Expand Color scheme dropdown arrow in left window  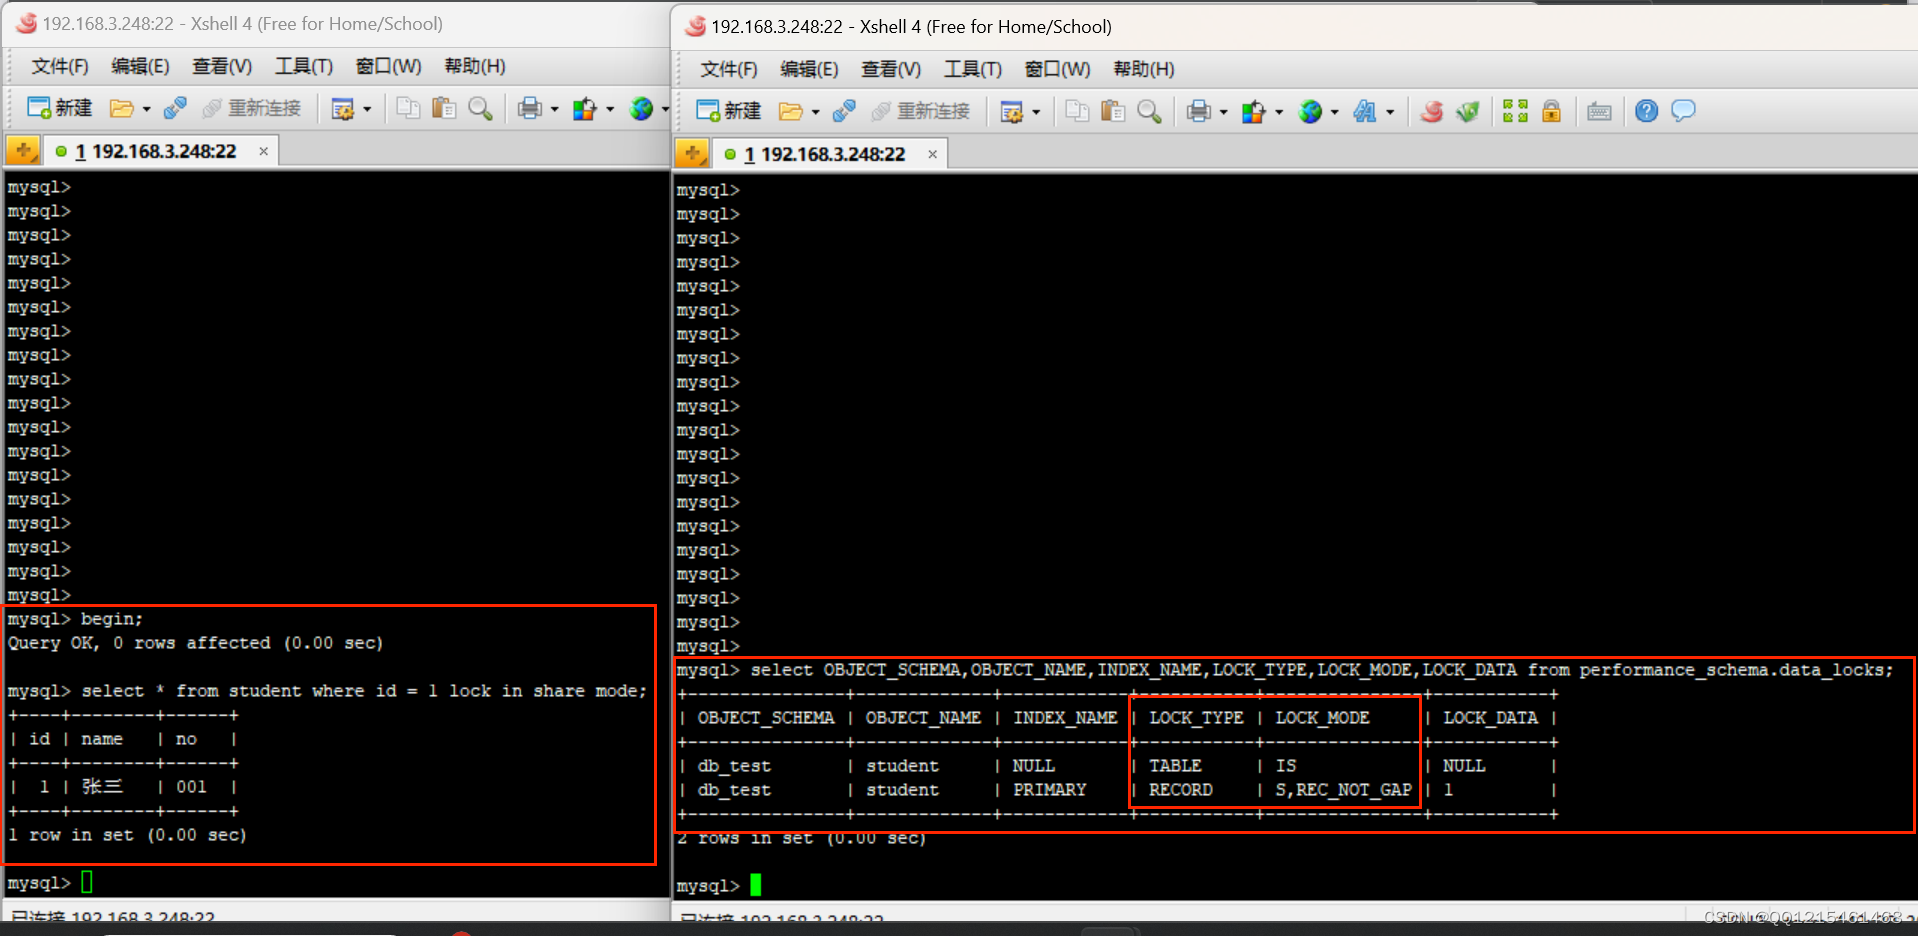tap(609, 109)
